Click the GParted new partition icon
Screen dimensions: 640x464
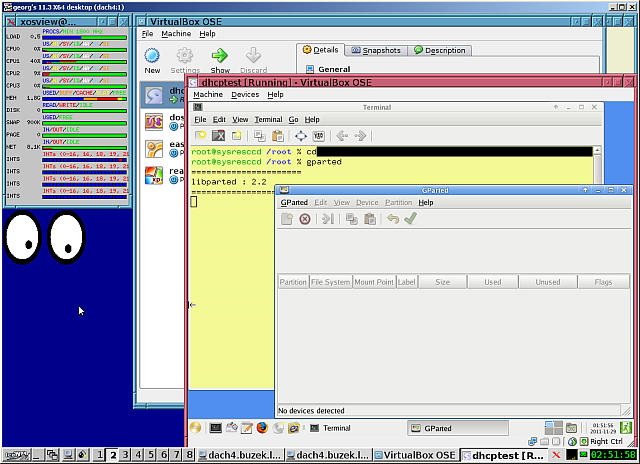click(287, 219)
